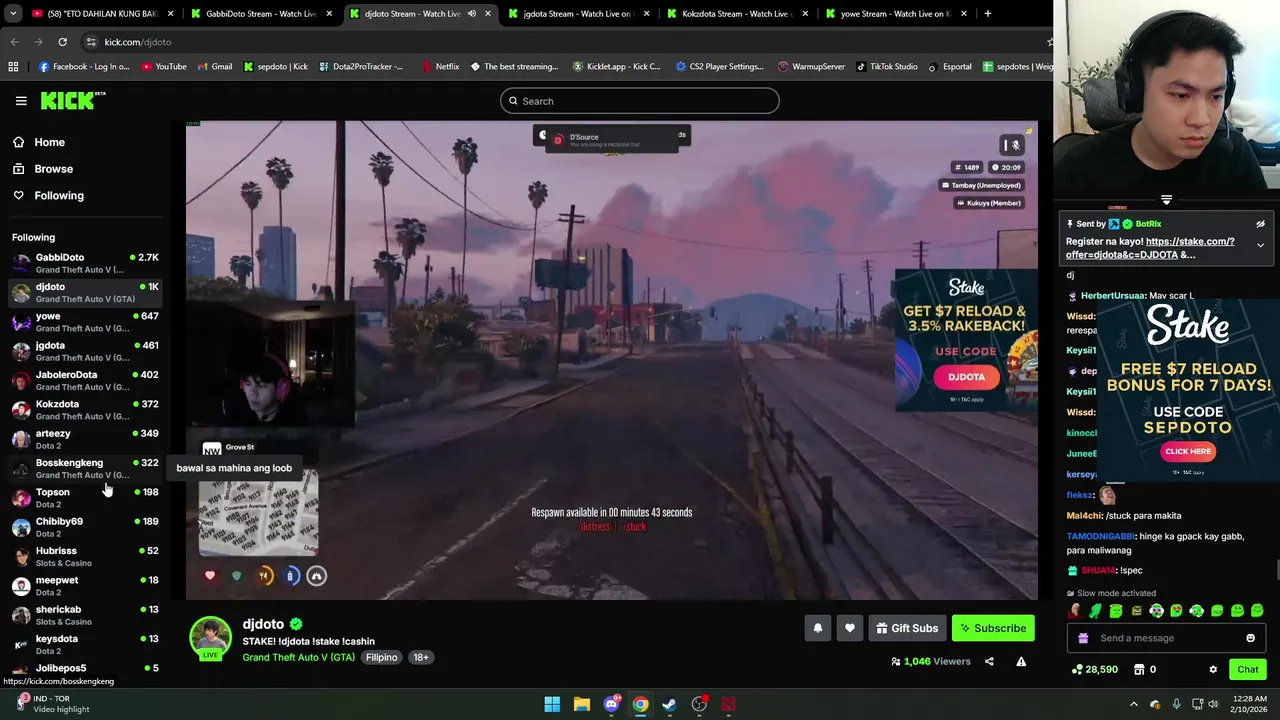The image size is (1280, 720).
Task: Open Steam from the taskbar
Action: (x=670, y=704)
